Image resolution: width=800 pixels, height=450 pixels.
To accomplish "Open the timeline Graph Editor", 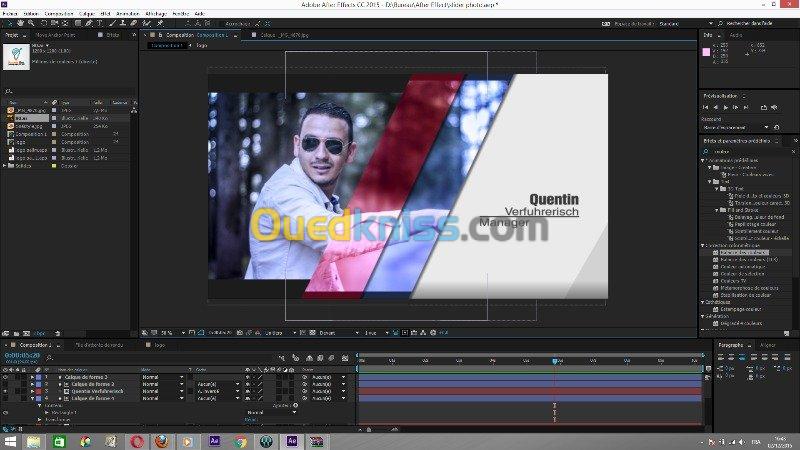I will pyautogui.click(x=345, y=358).
